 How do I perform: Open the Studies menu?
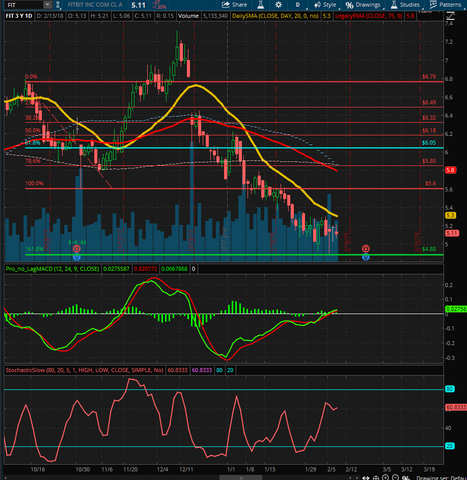[x=405, y=5]
